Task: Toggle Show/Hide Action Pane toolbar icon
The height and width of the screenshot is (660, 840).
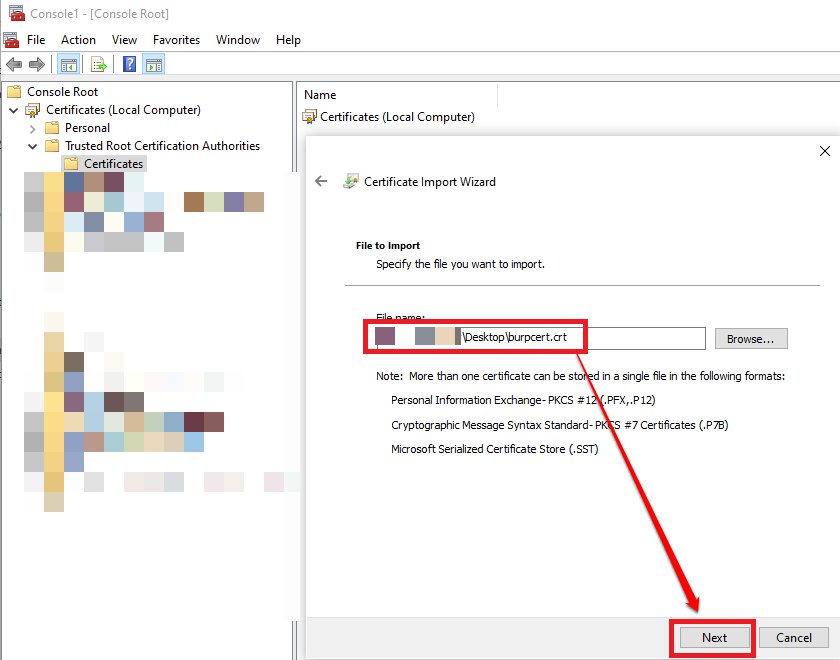Action: [x=153, y=65]
